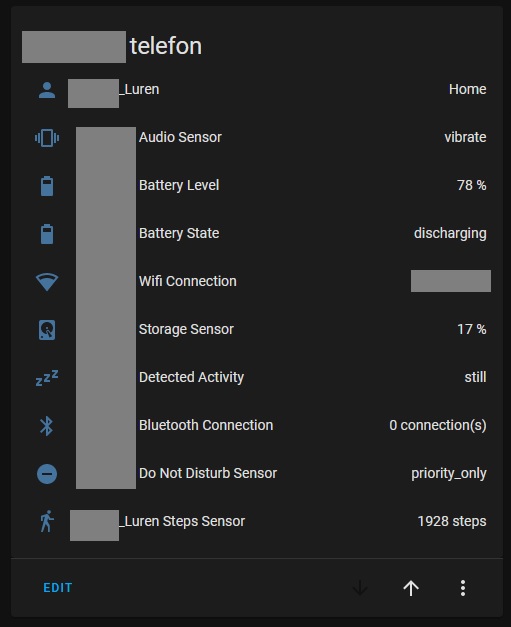Click the Do Not Disturb minus-circle icon

coord(47,474)
